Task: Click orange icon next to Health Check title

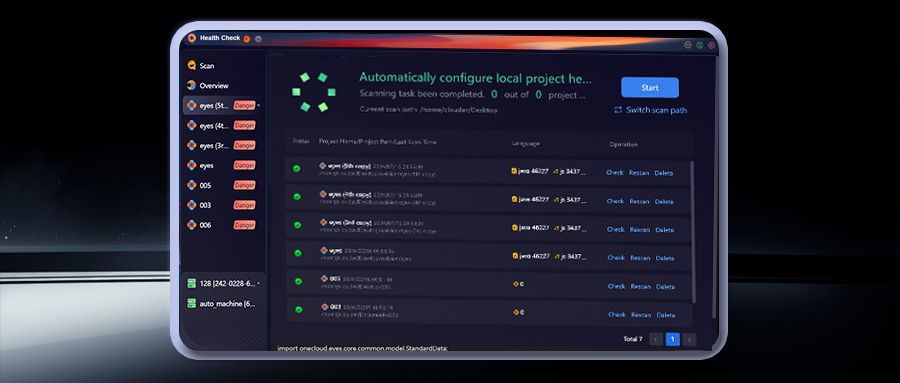Action: tap(247, 39)
